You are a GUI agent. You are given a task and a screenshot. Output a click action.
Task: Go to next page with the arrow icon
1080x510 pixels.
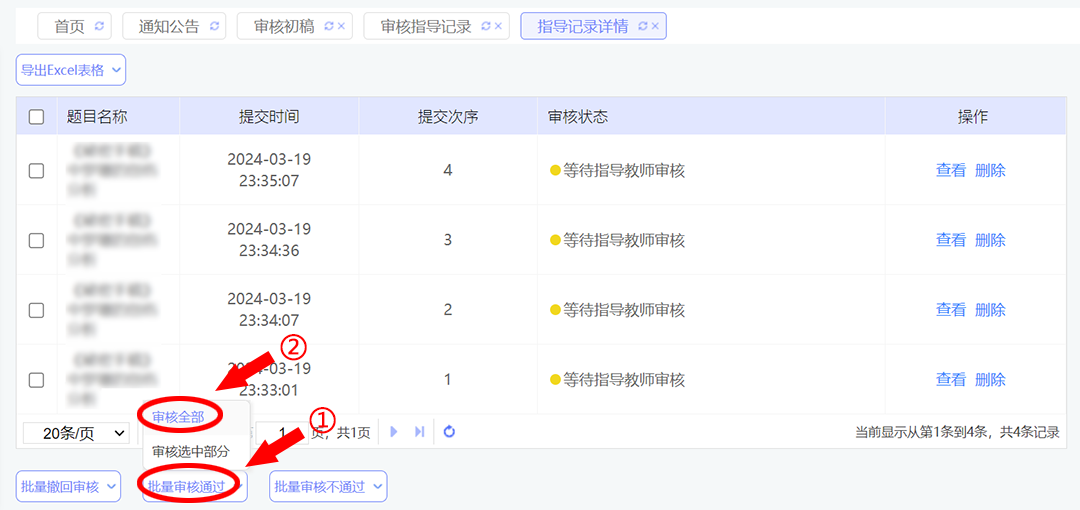click(x=394, y=432)
